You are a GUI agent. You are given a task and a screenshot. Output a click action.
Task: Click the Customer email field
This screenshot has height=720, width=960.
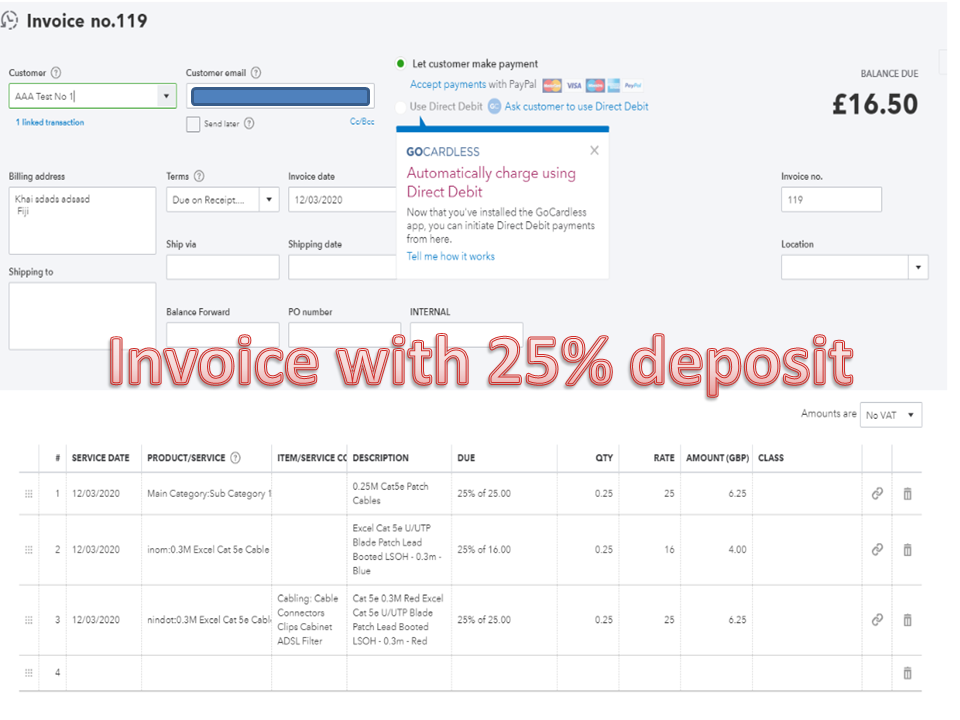pos(280,96)
